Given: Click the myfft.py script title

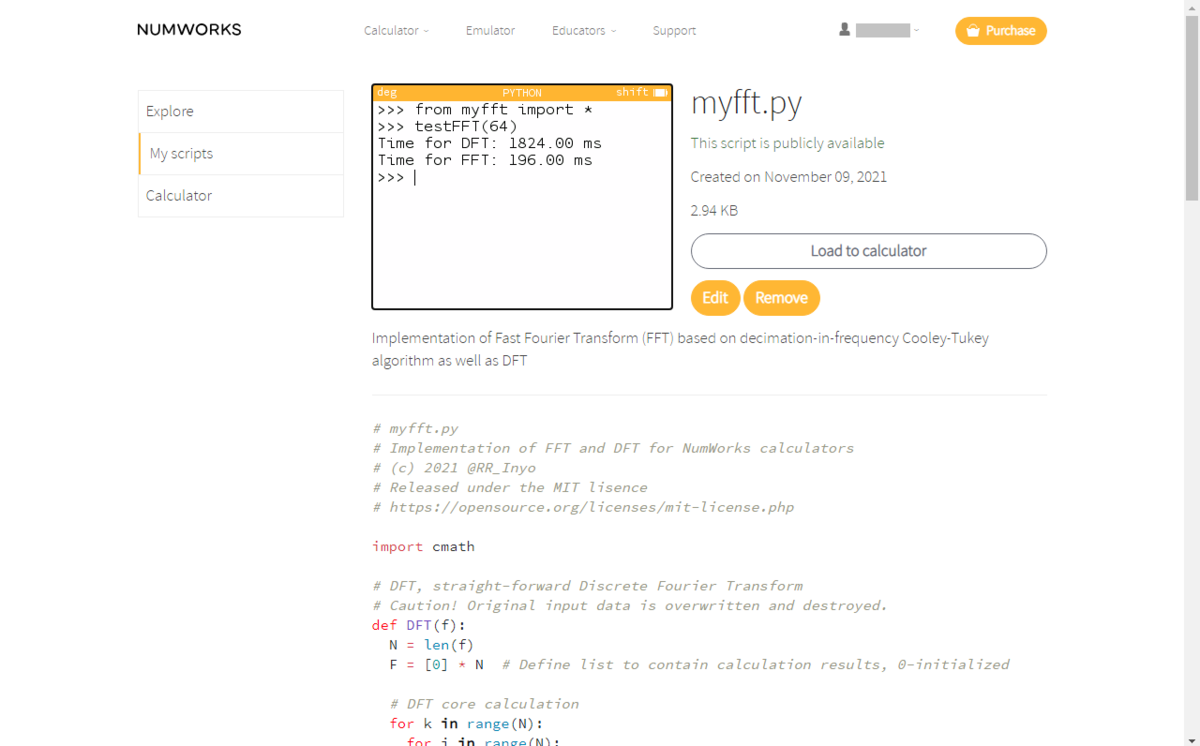Looking at the screenshot, I should [x=747, y=103].
